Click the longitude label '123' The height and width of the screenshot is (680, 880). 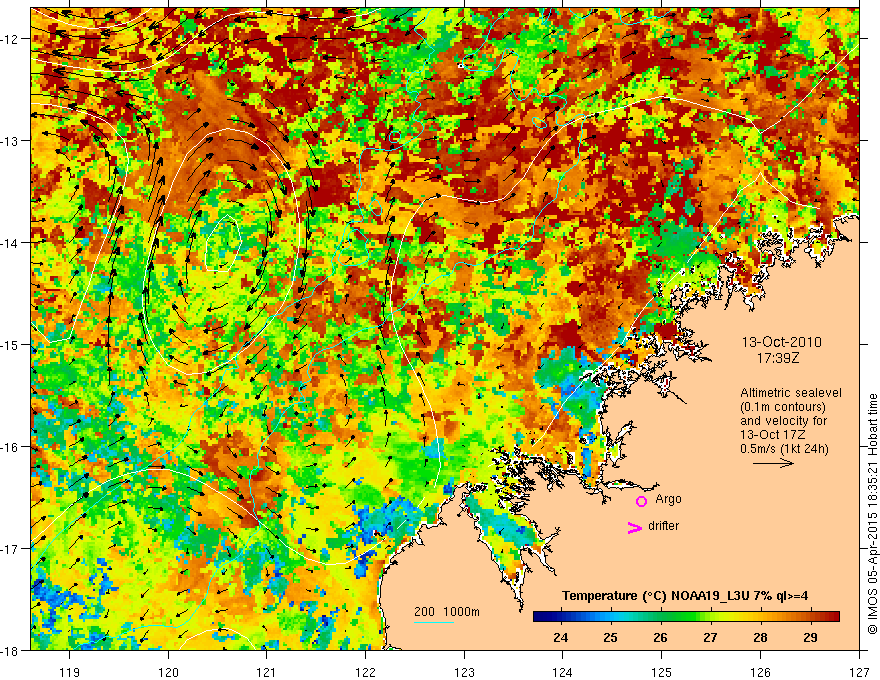pos(464,672)
